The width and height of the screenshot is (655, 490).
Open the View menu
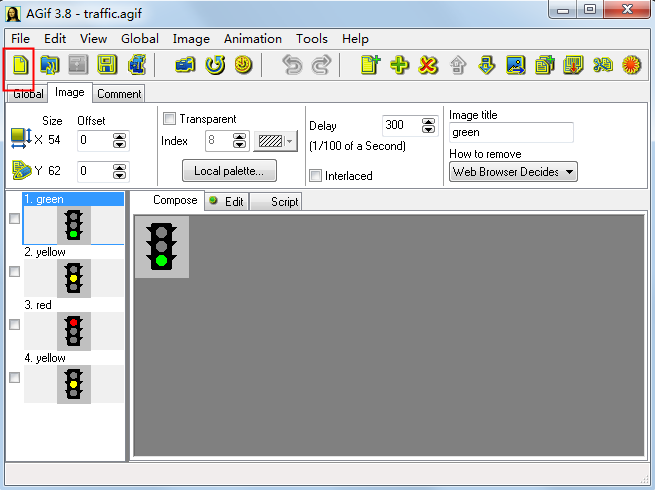pos(94,39)
